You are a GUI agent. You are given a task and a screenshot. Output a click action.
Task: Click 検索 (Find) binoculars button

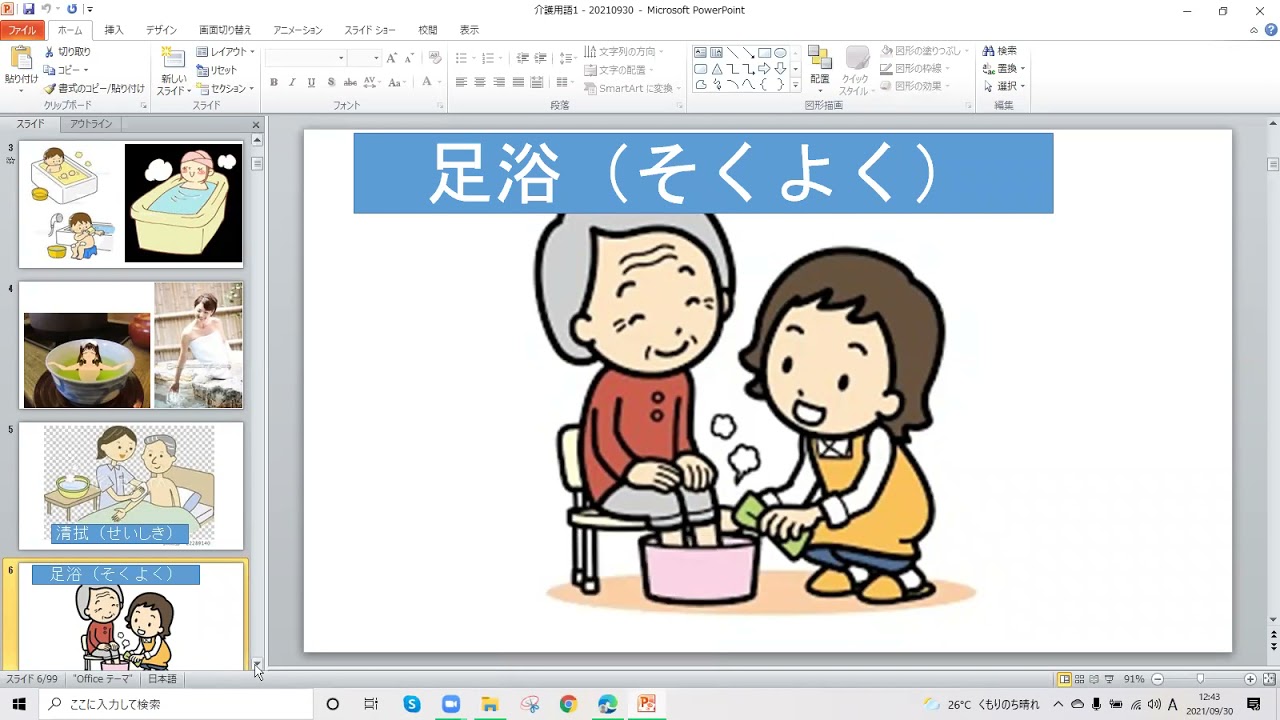(x=999, y=51)
